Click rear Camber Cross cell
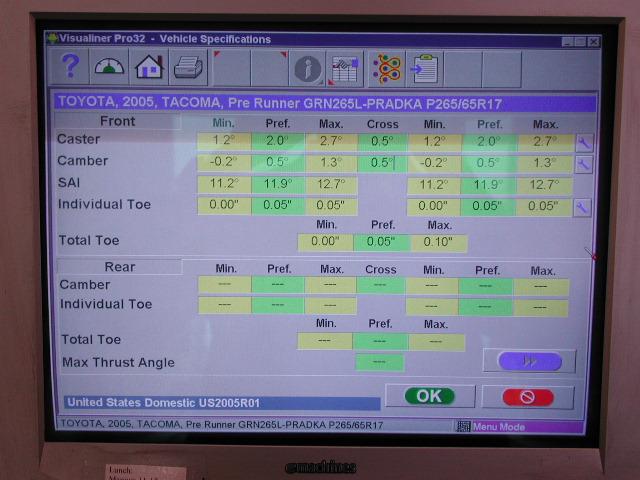This screenshot has height=480, width=640. 380,285
